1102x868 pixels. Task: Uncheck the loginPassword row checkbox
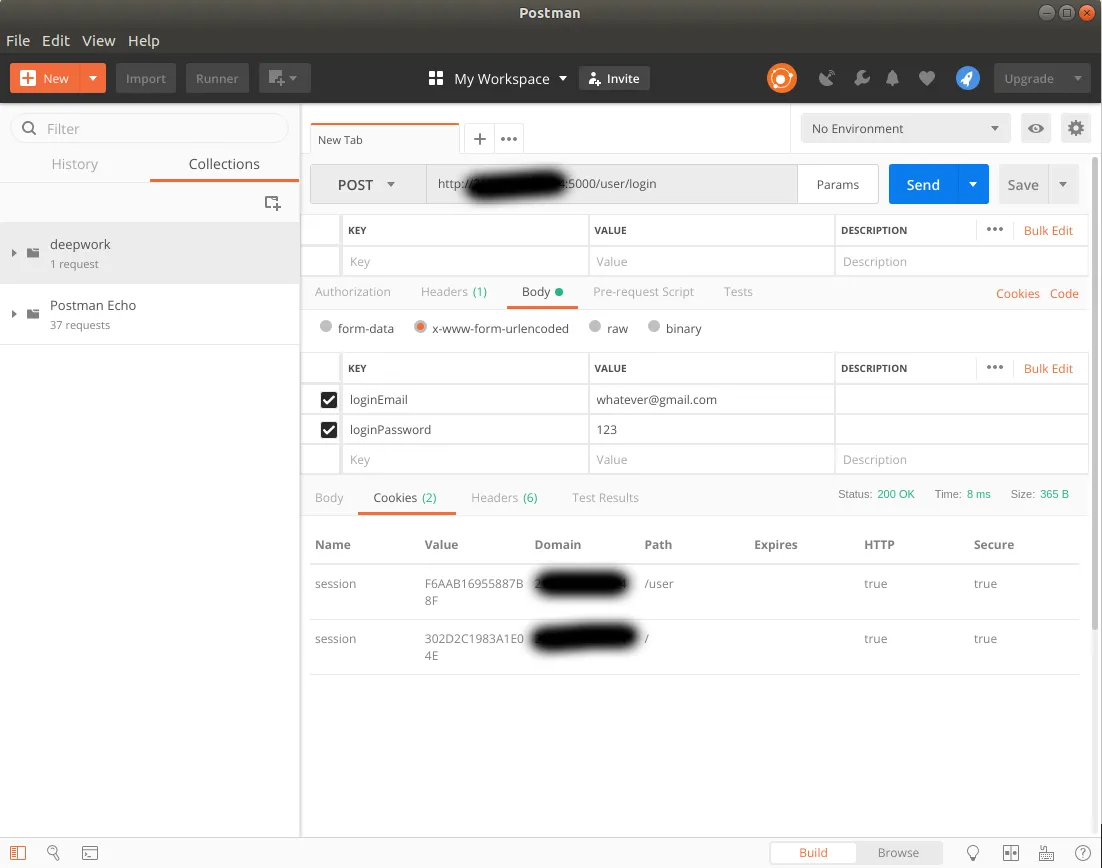[328, 429]
